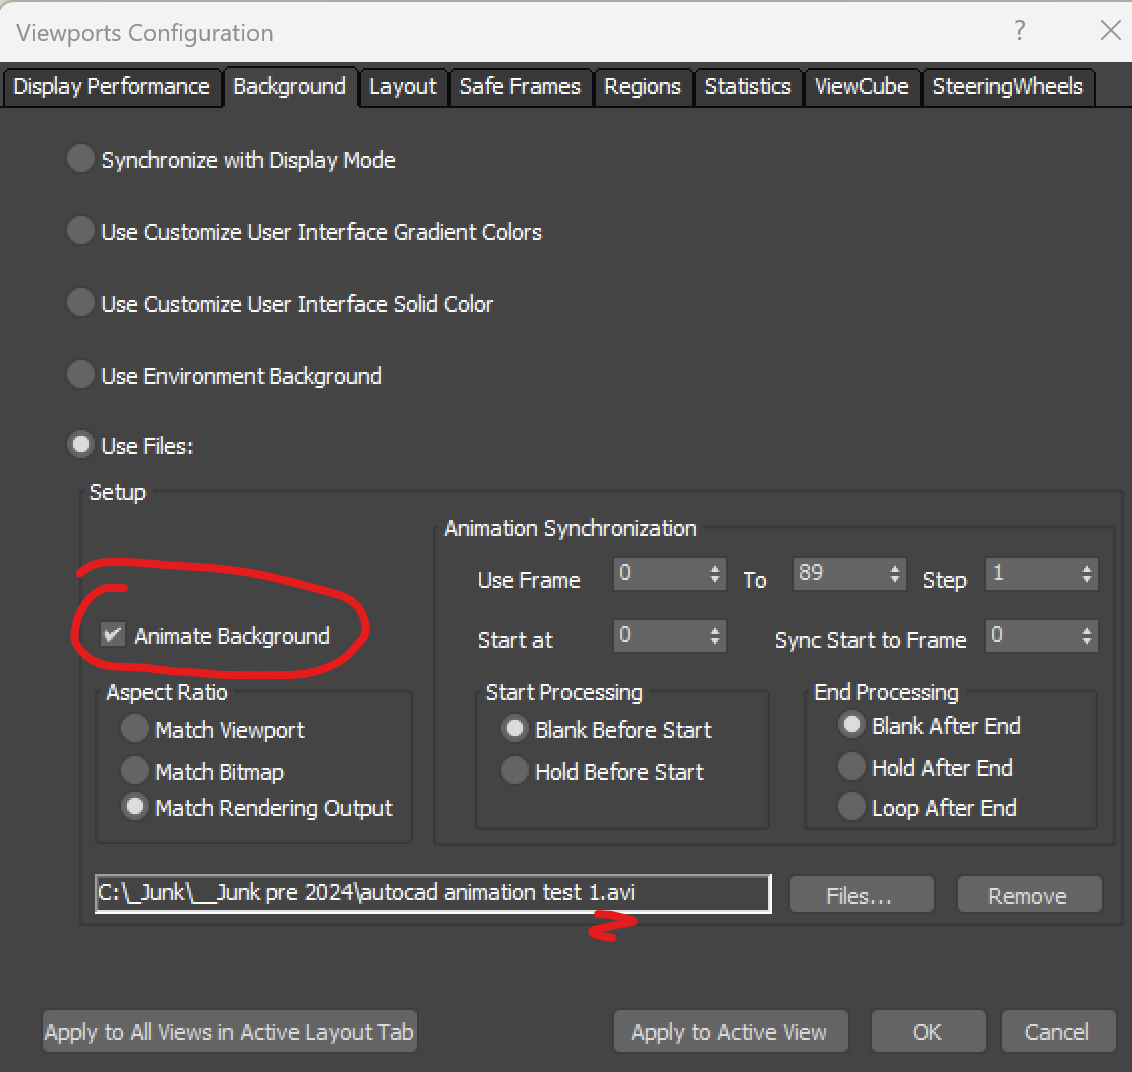
Task: Enable Loop After End option
Action: pos(851,807)
